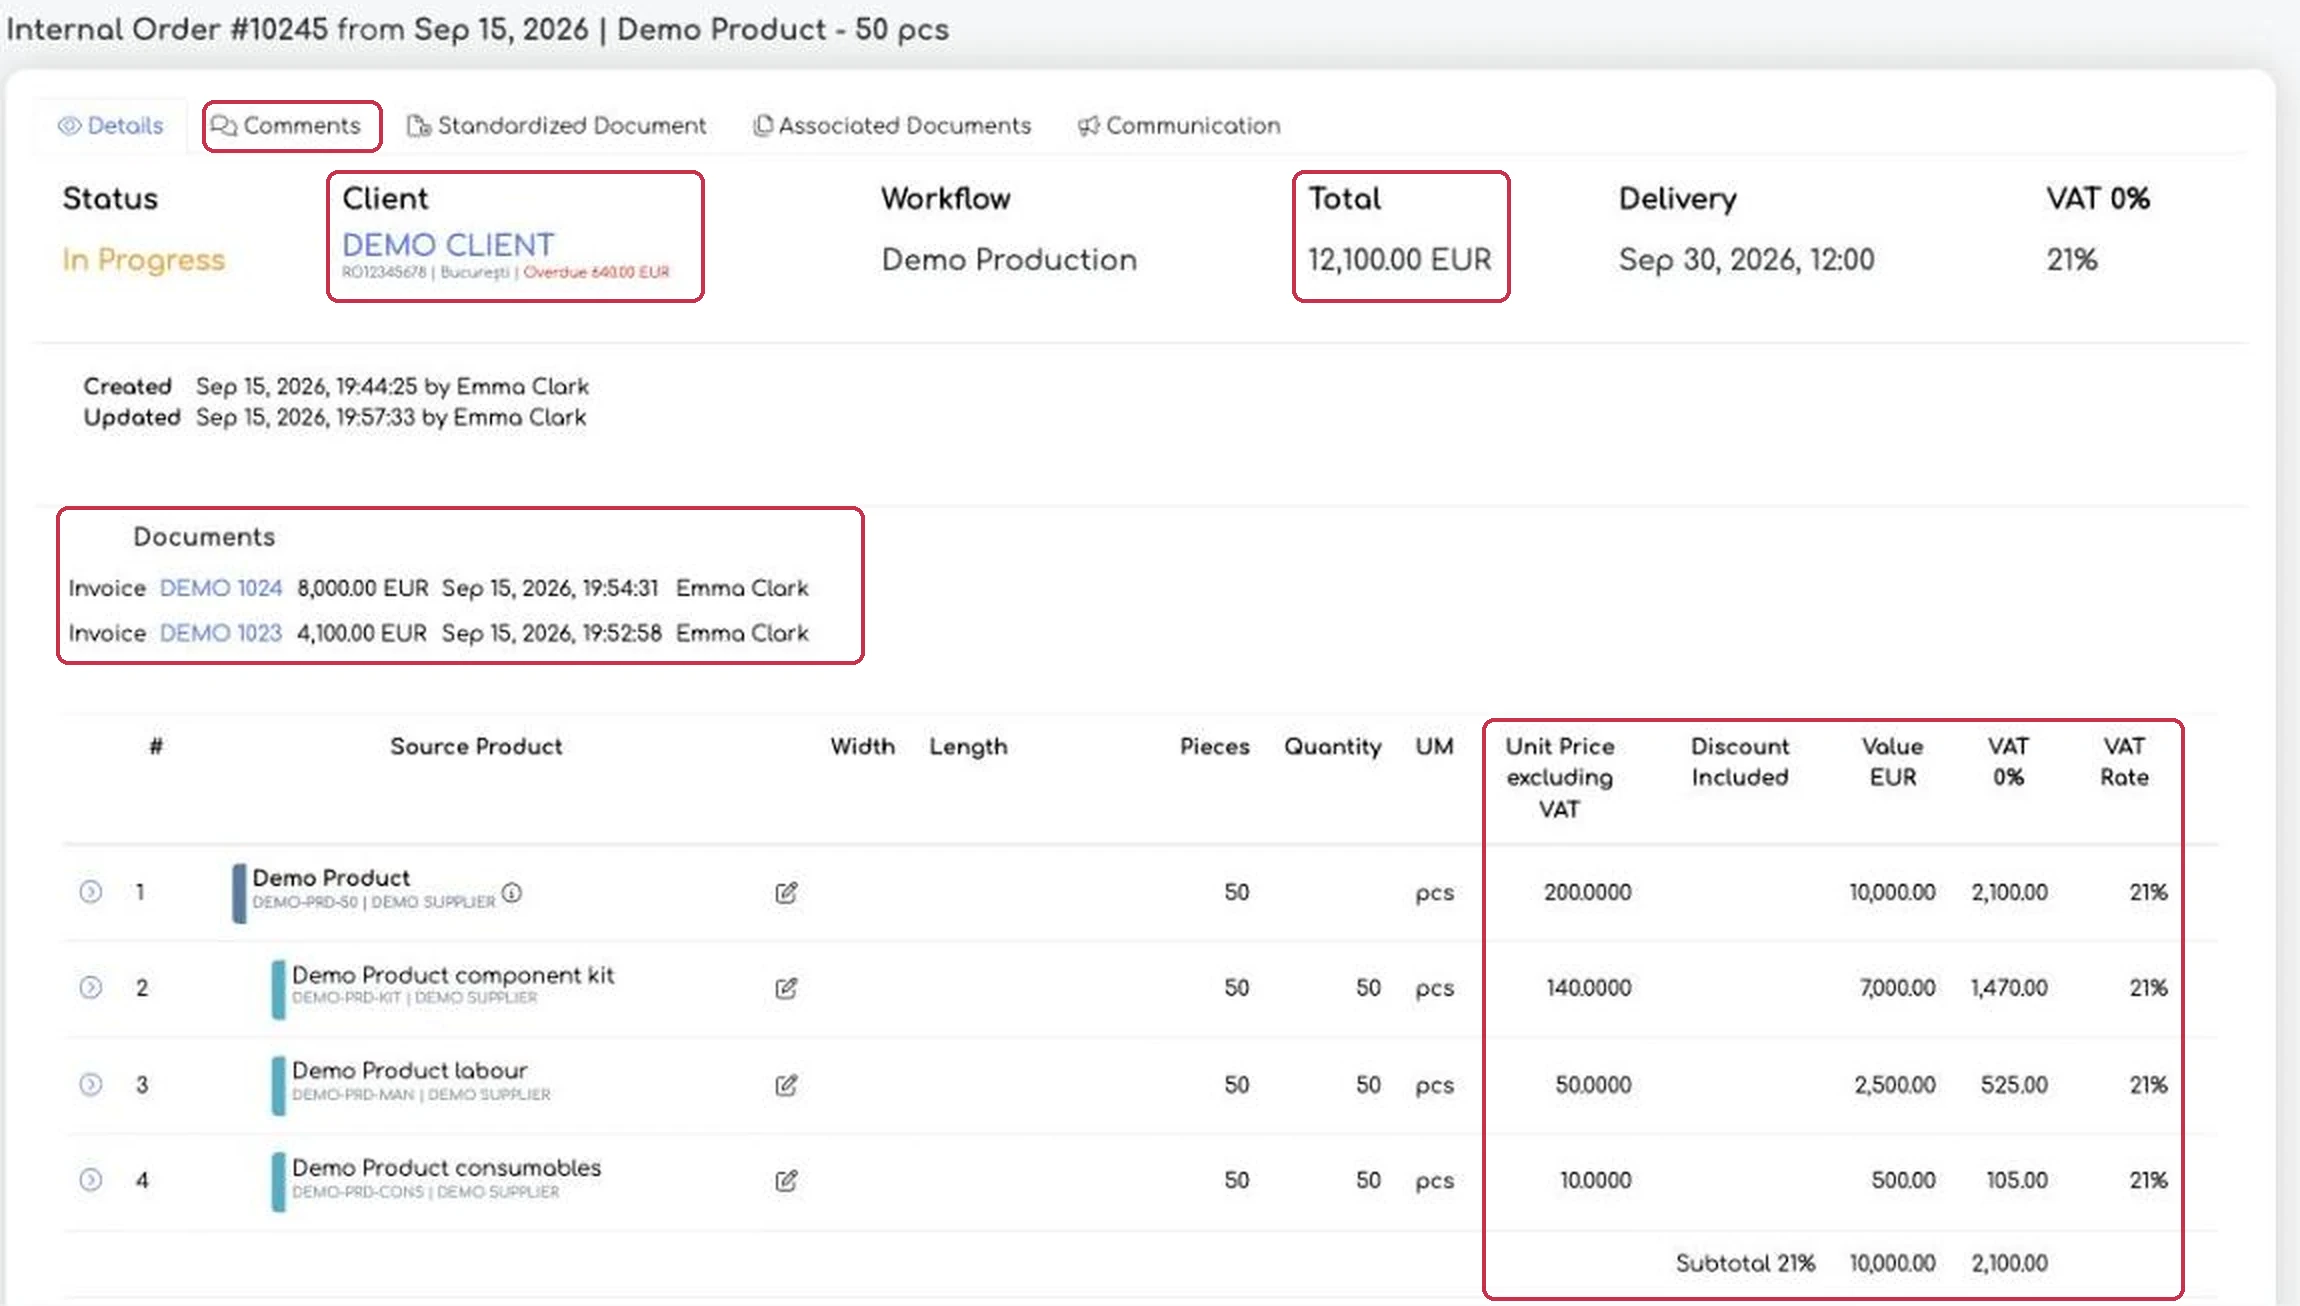Click the 8,000.00 EUR invoice amount
Screen dimensions: 2300x1306
[x=362, y=588]
